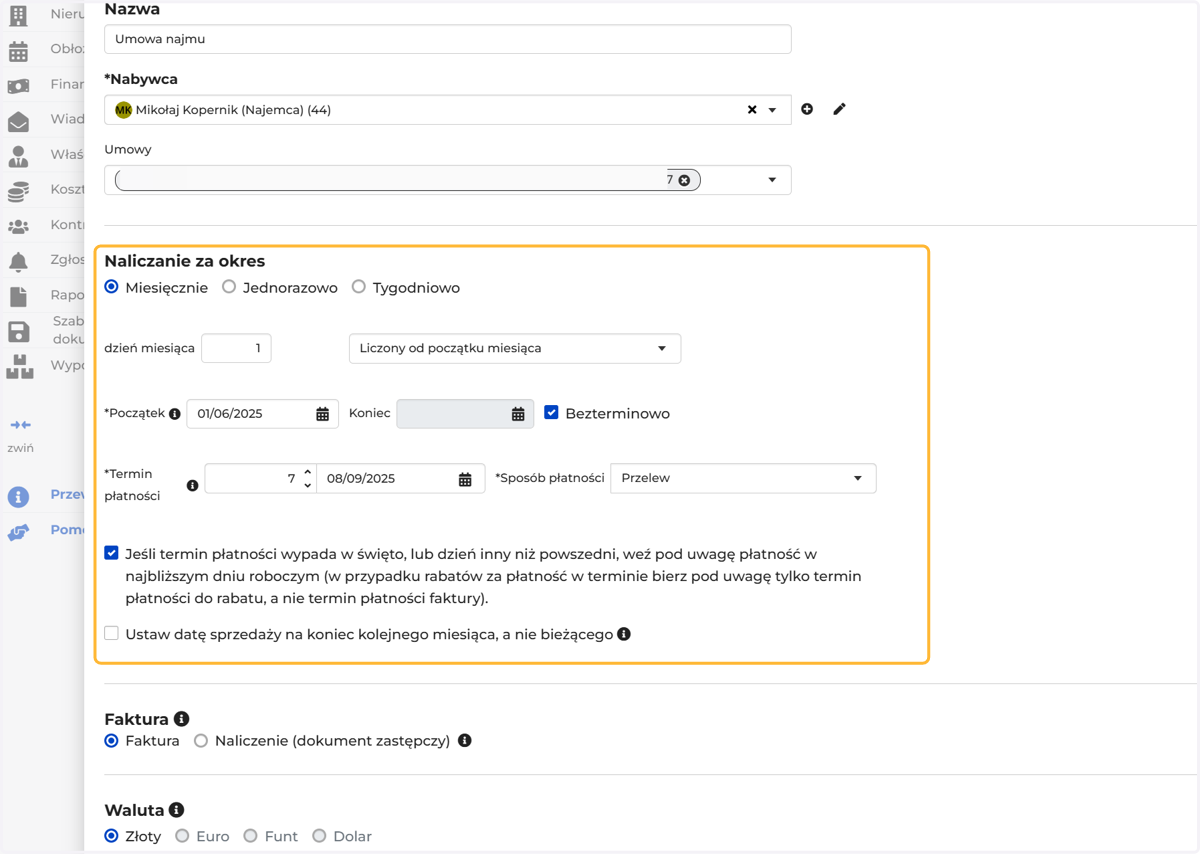Open the Koniec date calendar picker
Viewport: 1200px width, 854px height.
[518, 414]
